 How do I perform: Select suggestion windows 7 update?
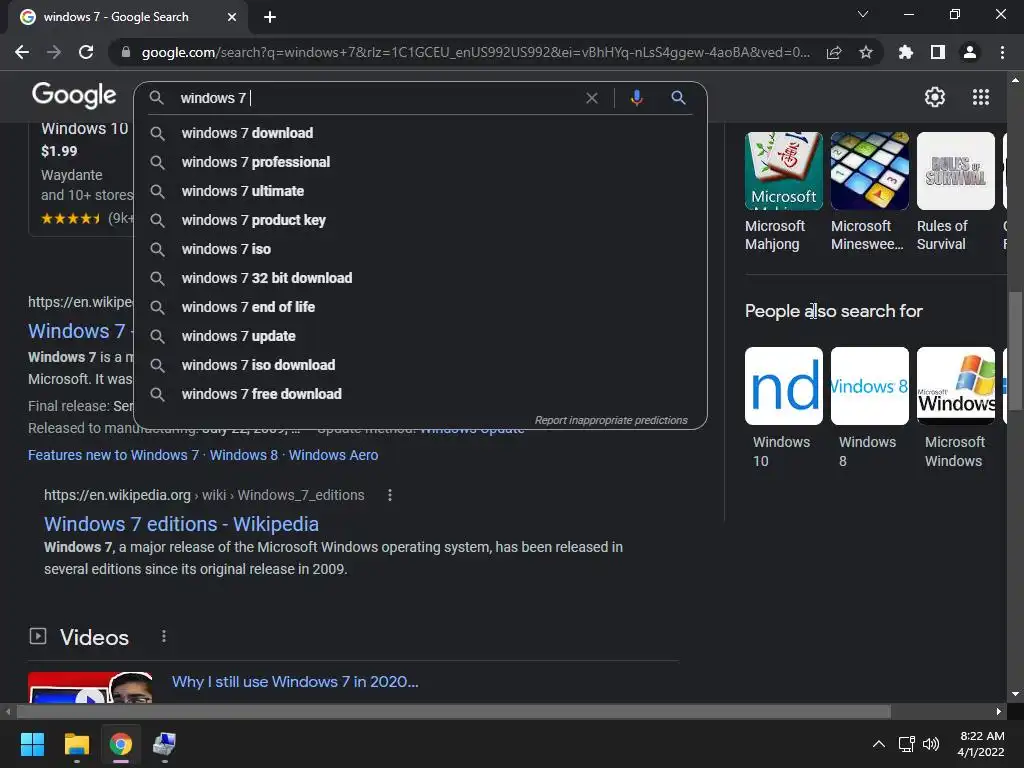(x=420, y=336)
